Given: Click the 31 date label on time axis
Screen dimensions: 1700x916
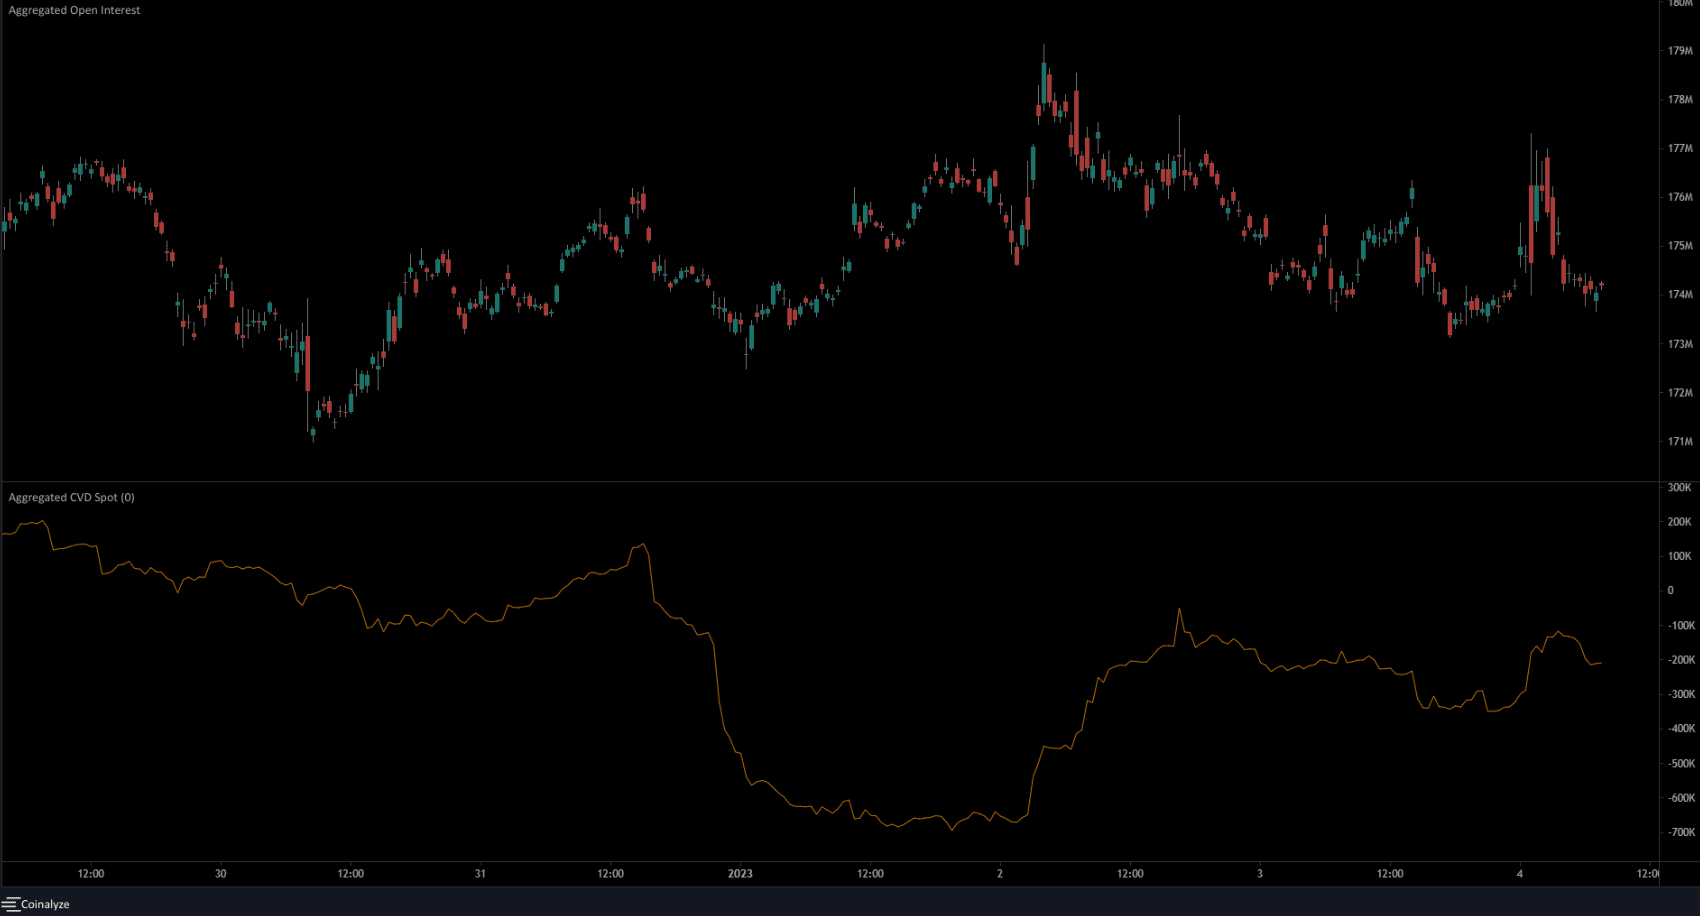Looking at the screenshot, I should click(x=481, y=874).
